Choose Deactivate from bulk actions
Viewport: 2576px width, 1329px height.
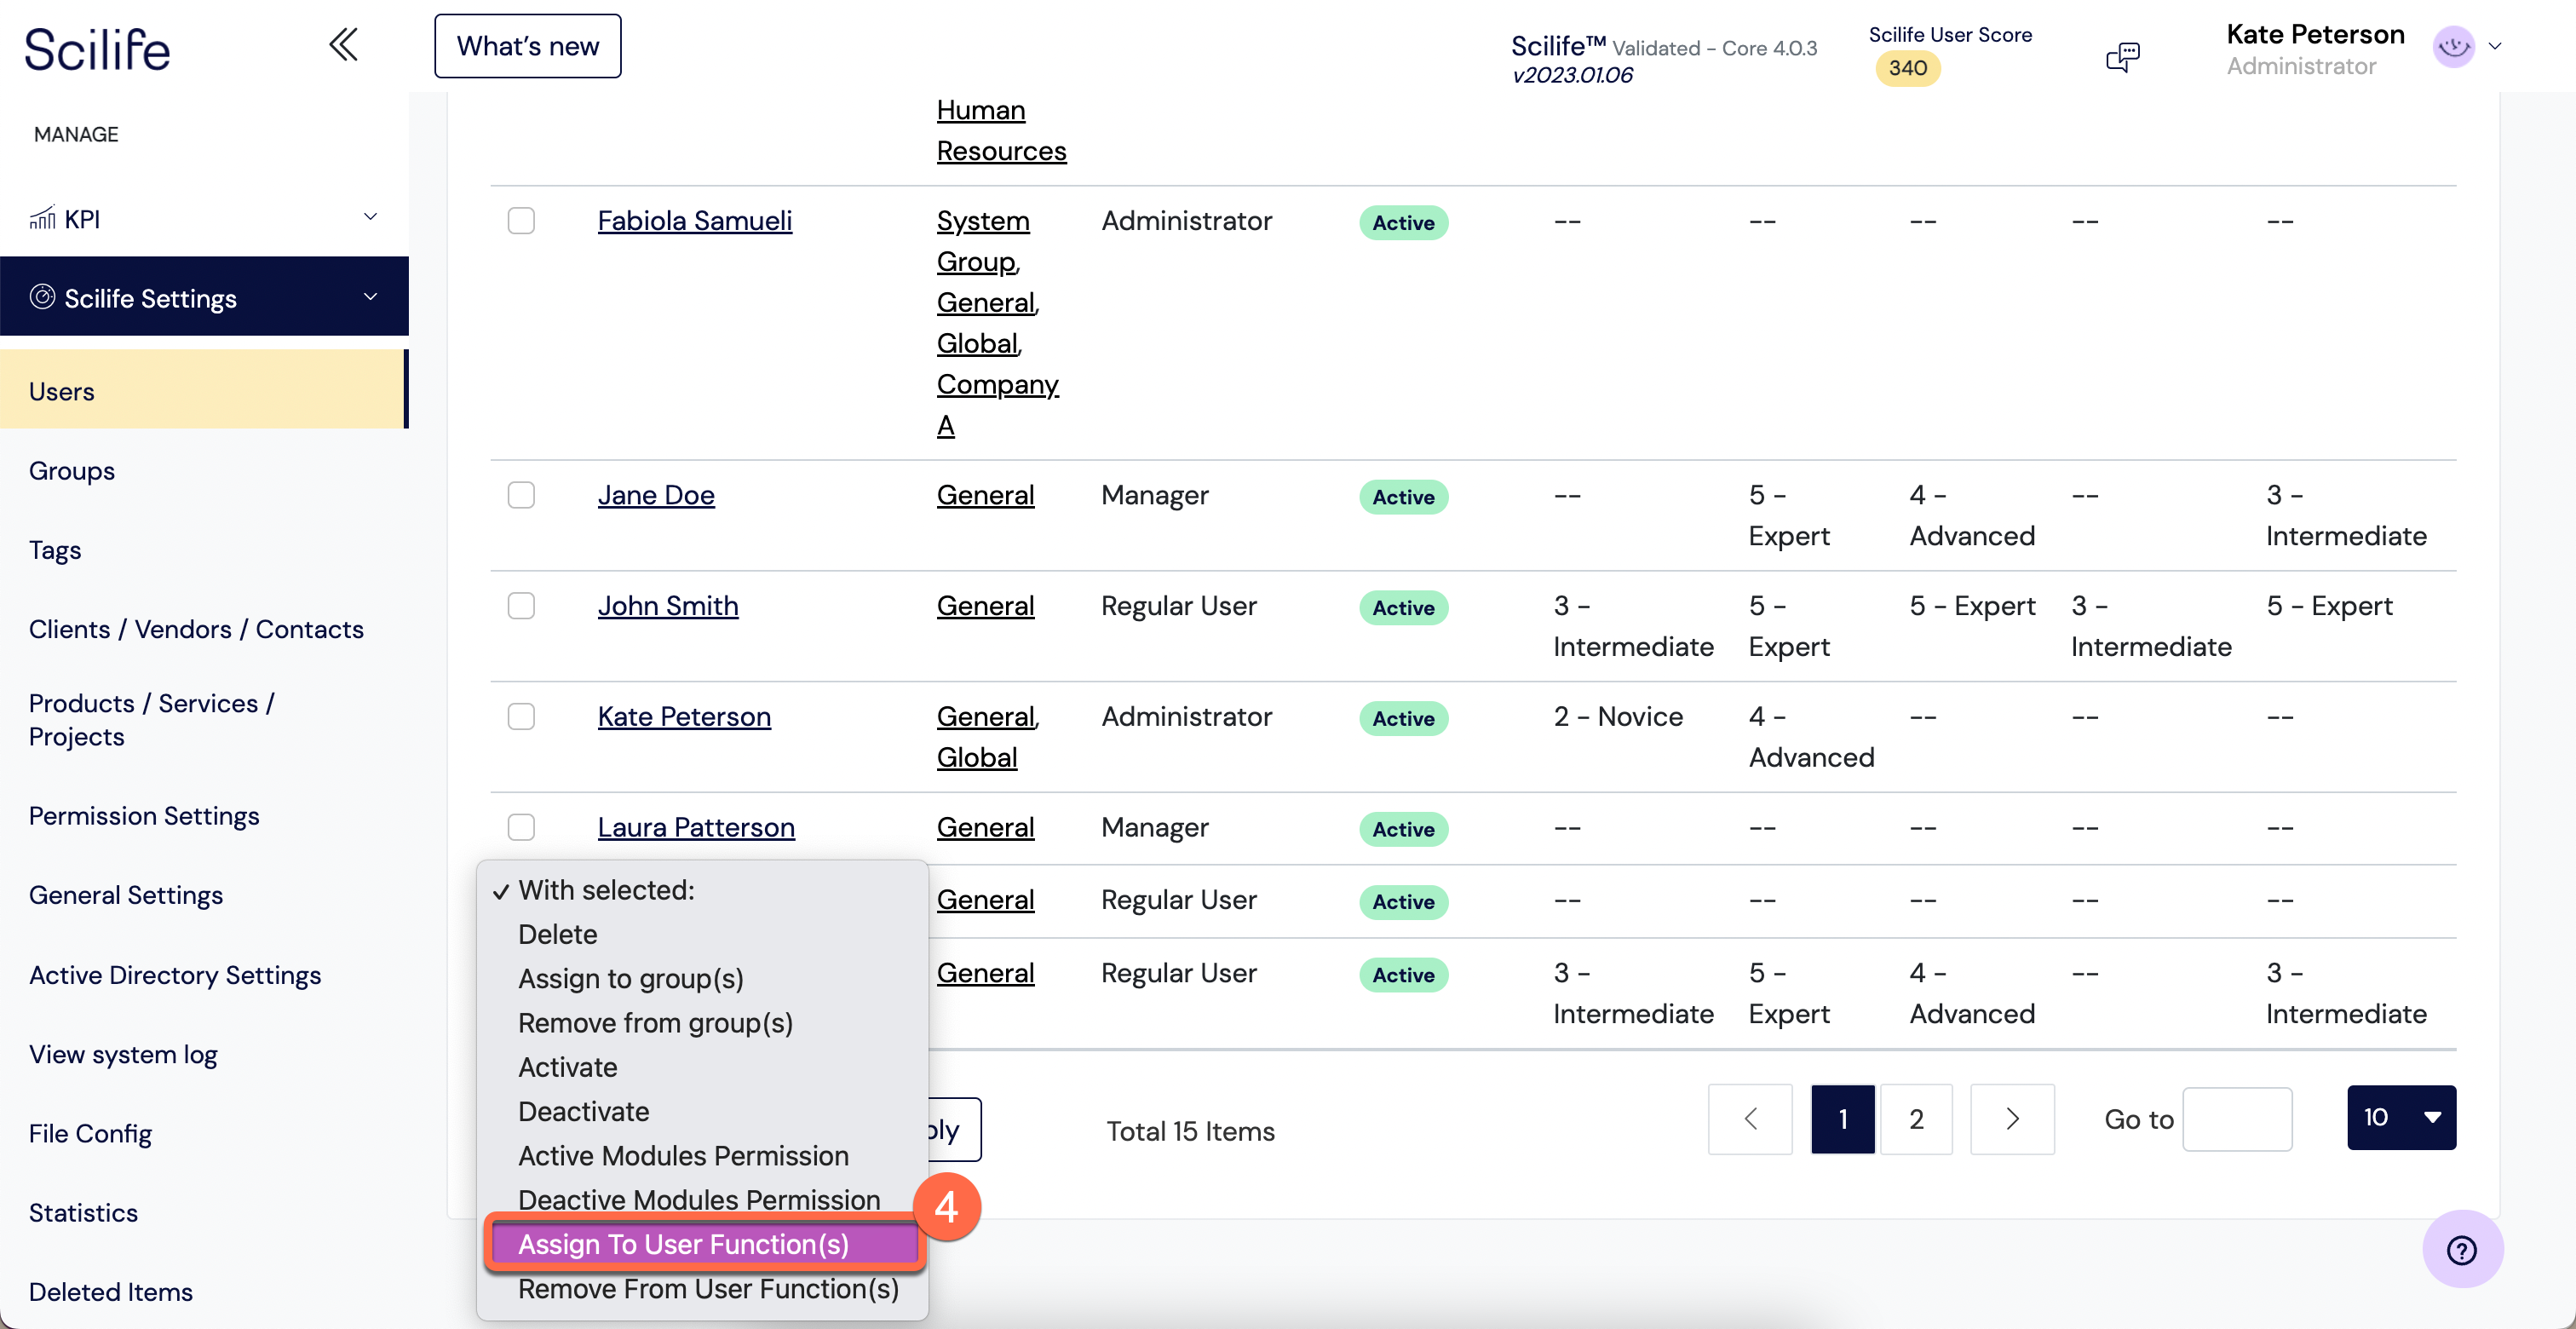pyautogui.click(x=702, y=1111)
